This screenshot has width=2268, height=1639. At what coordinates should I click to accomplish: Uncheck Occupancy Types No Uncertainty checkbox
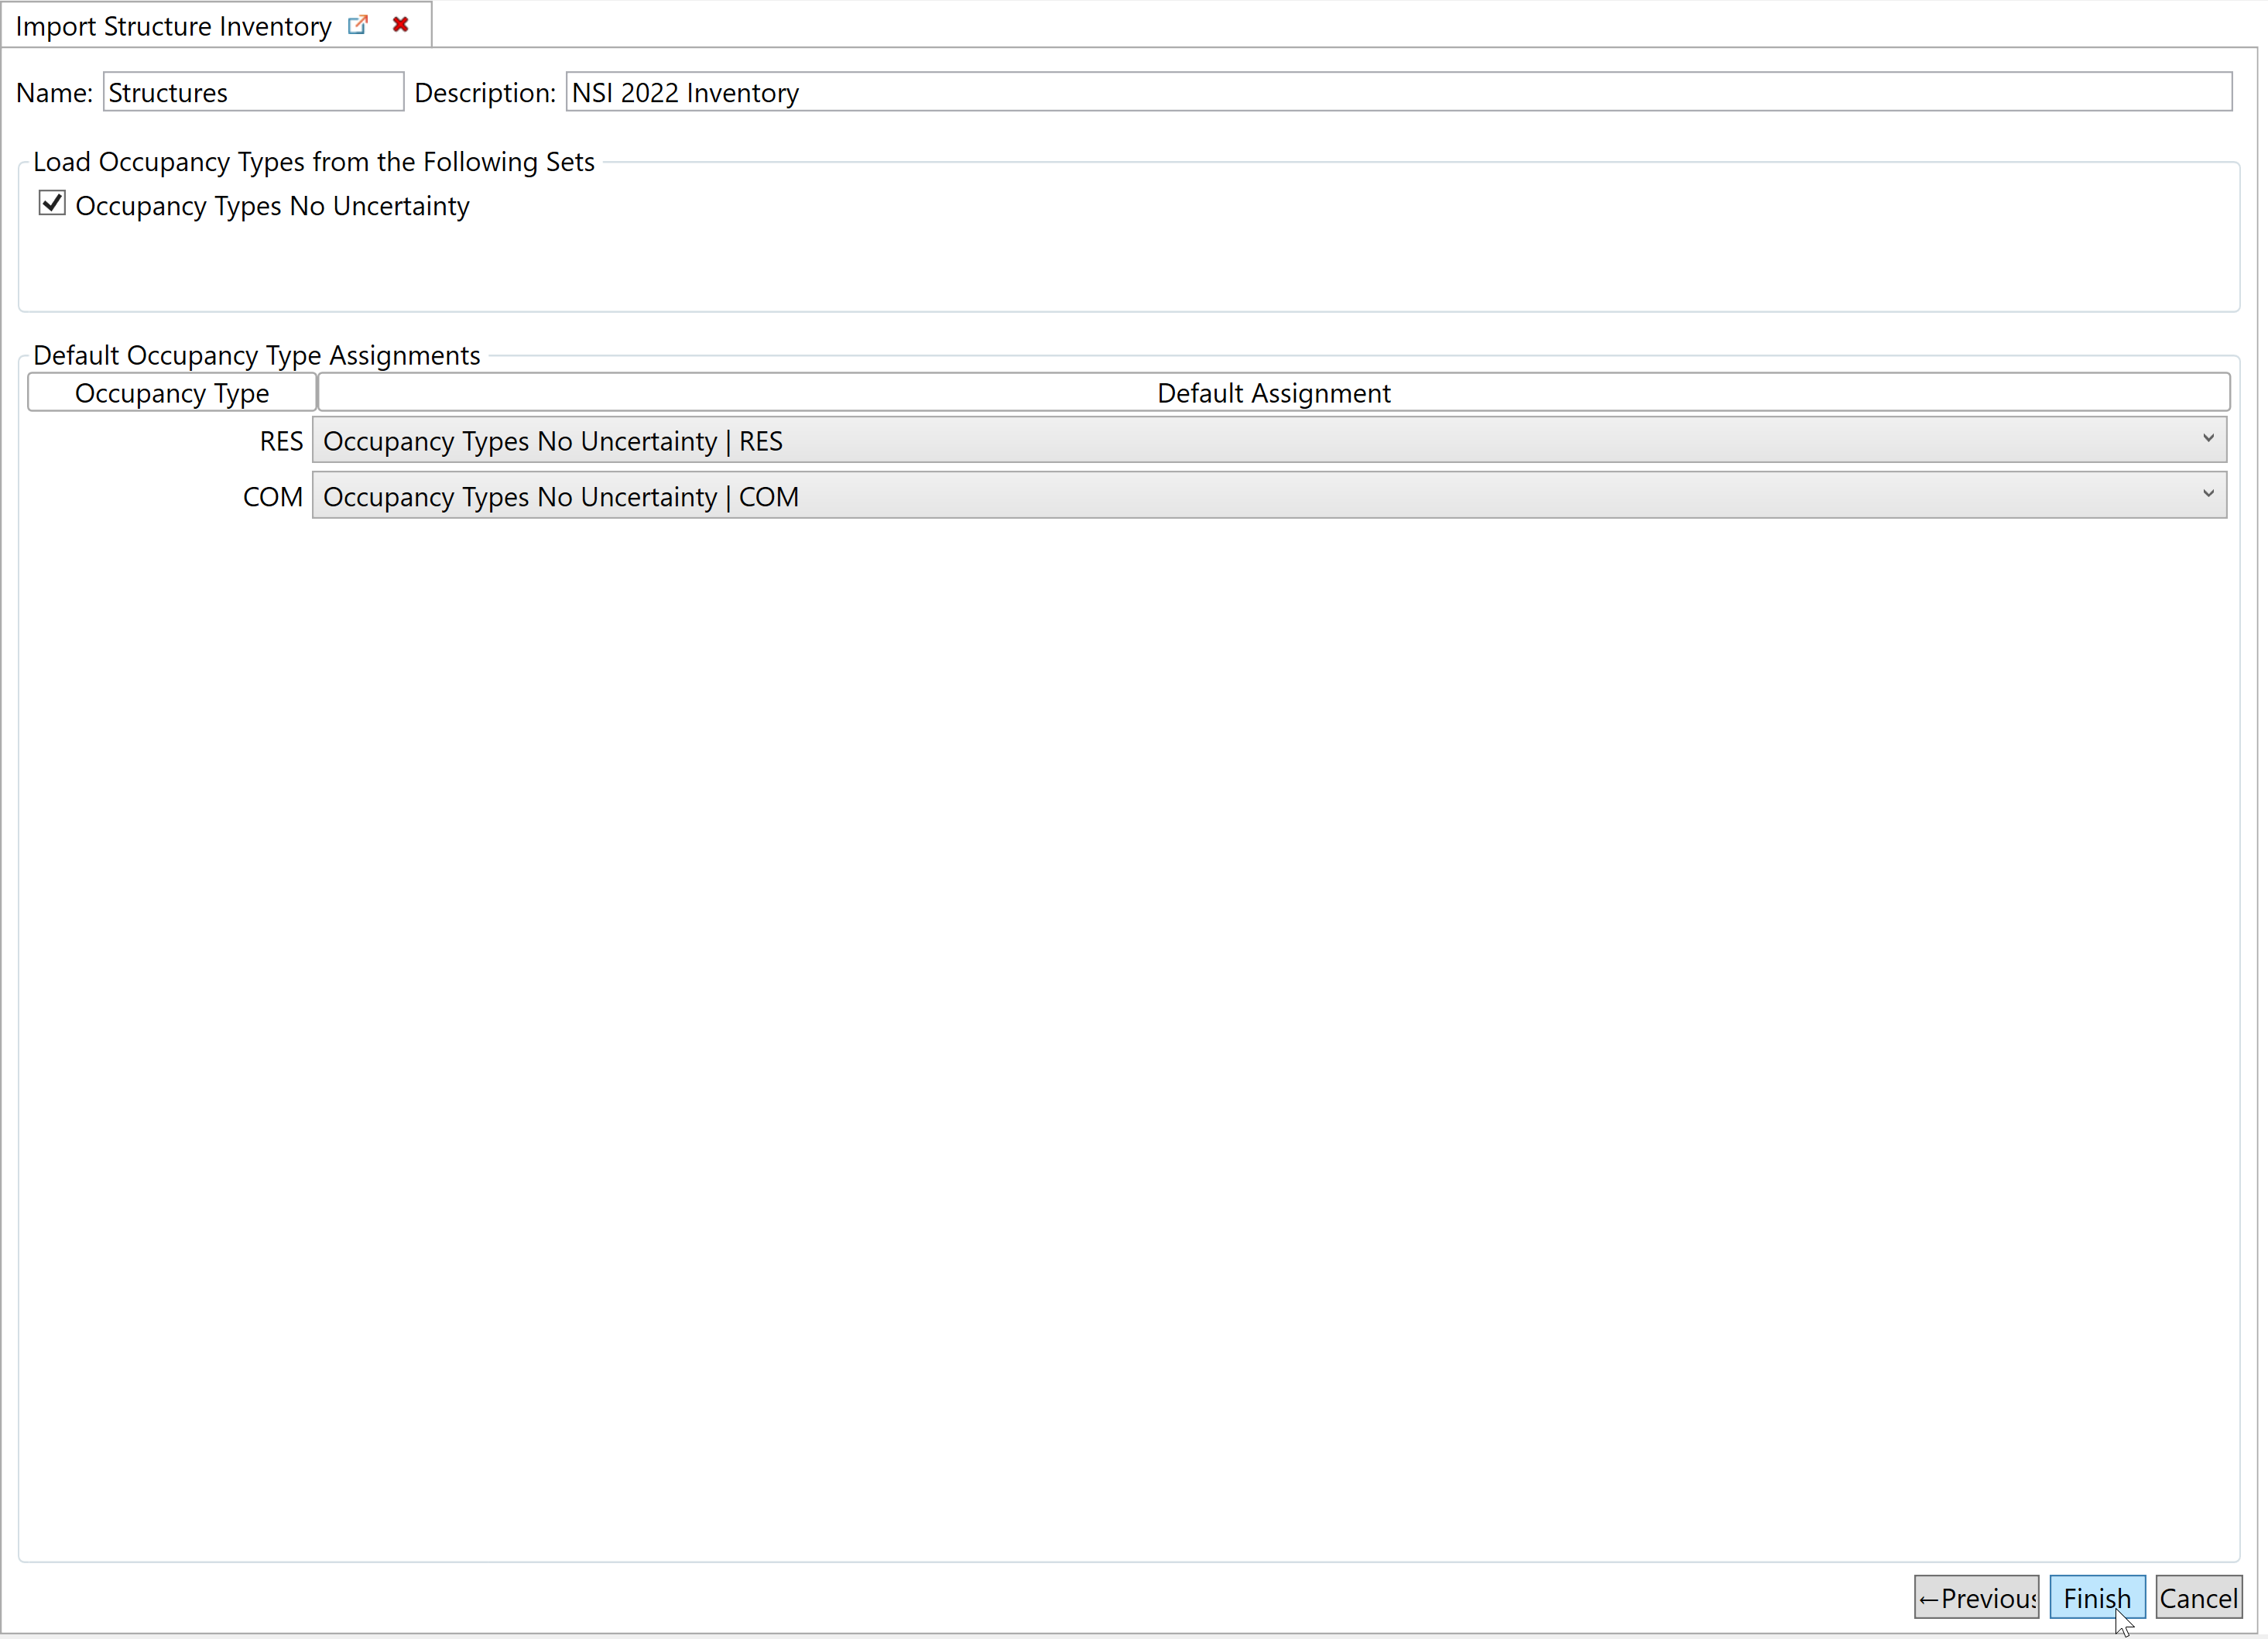point(52,204)
